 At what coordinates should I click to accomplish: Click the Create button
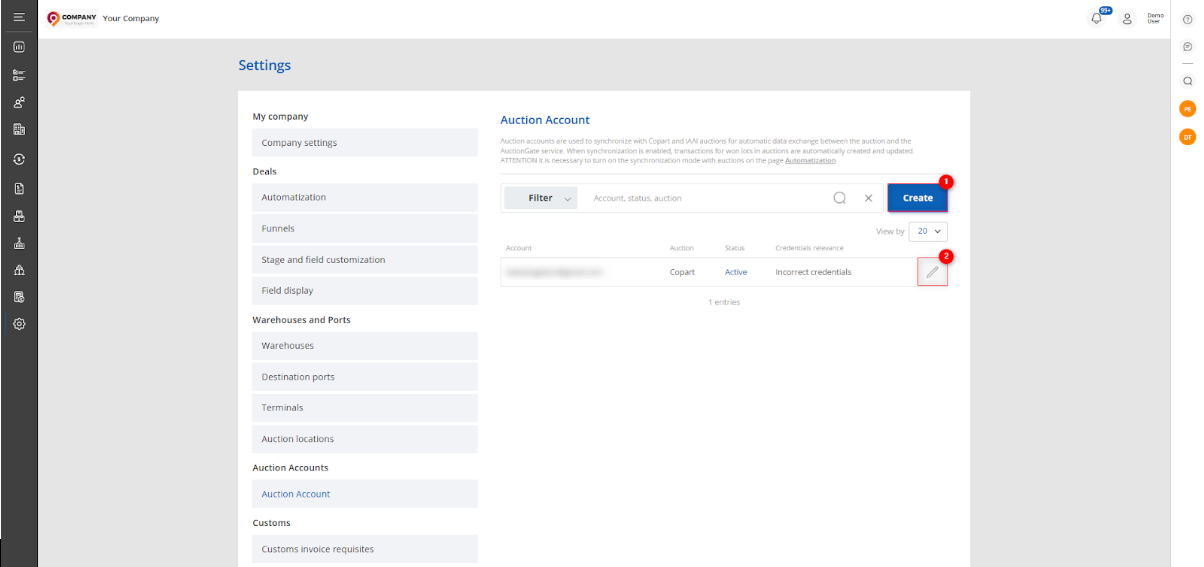917,198
